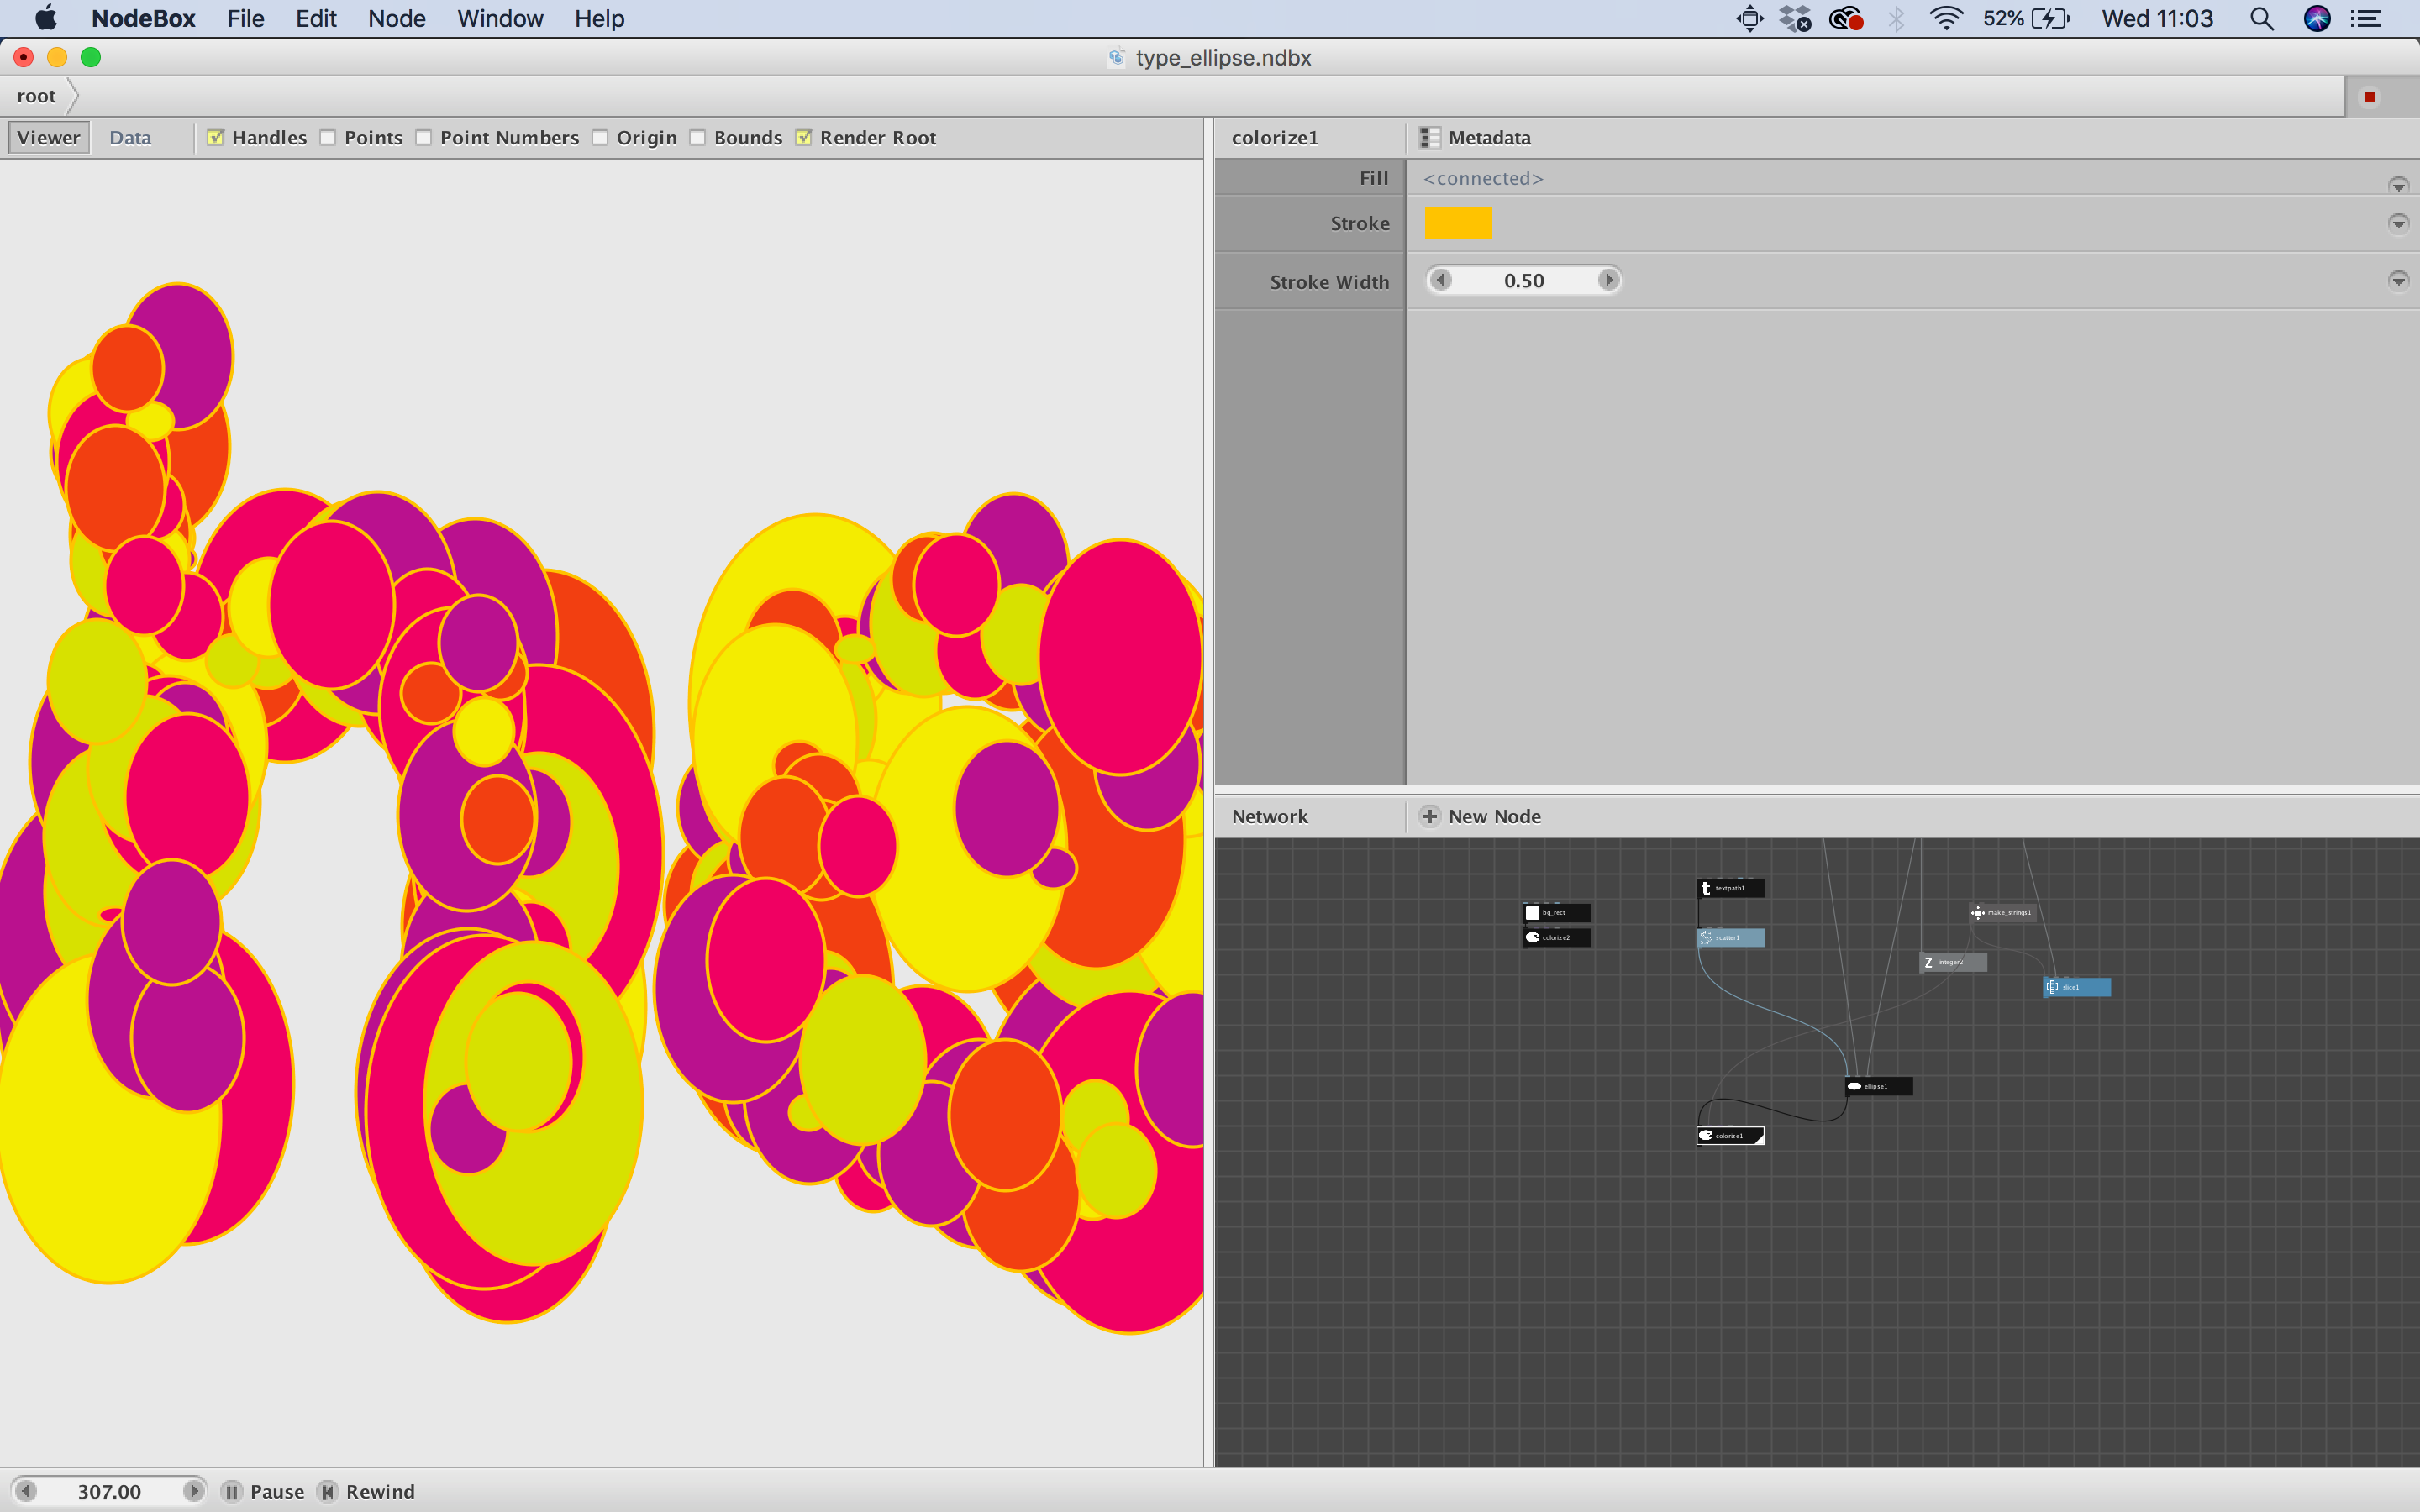Image resolution: width=2420 pixels, height=1512 pixels.
Task: Click the New Node button
Action: click(1481, 816)
